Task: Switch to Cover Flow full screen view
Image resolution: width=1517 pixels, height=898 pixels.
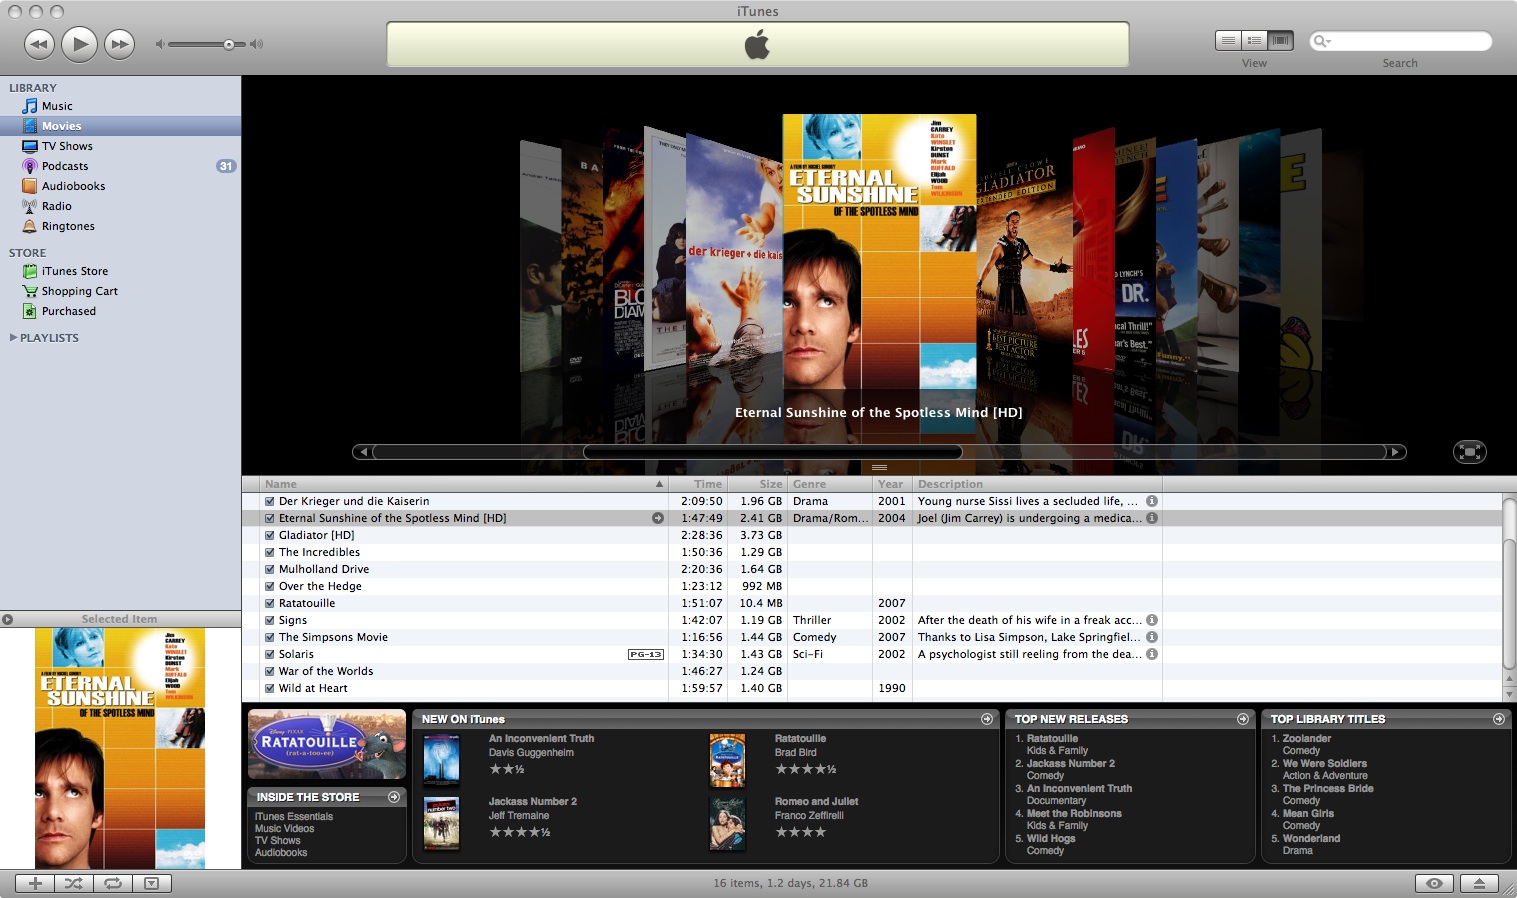Action: coord(1469,451)
